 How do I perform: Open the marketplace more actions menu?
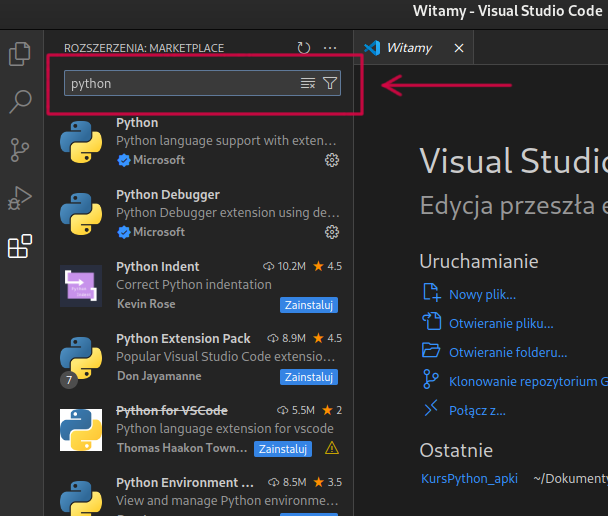click(x=330, y=48)
